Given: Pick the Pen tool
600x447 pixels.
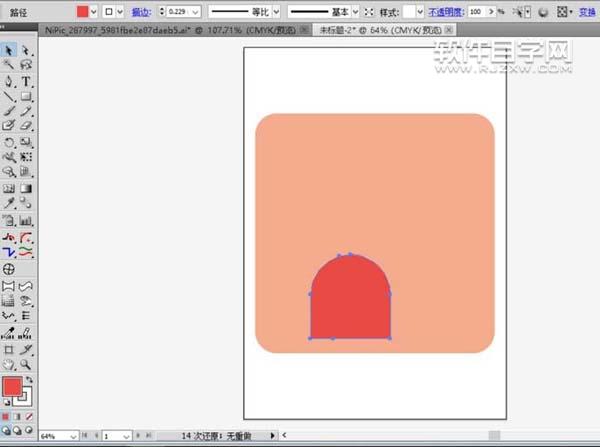Looking at the screenshot, I should coord(9,81).
